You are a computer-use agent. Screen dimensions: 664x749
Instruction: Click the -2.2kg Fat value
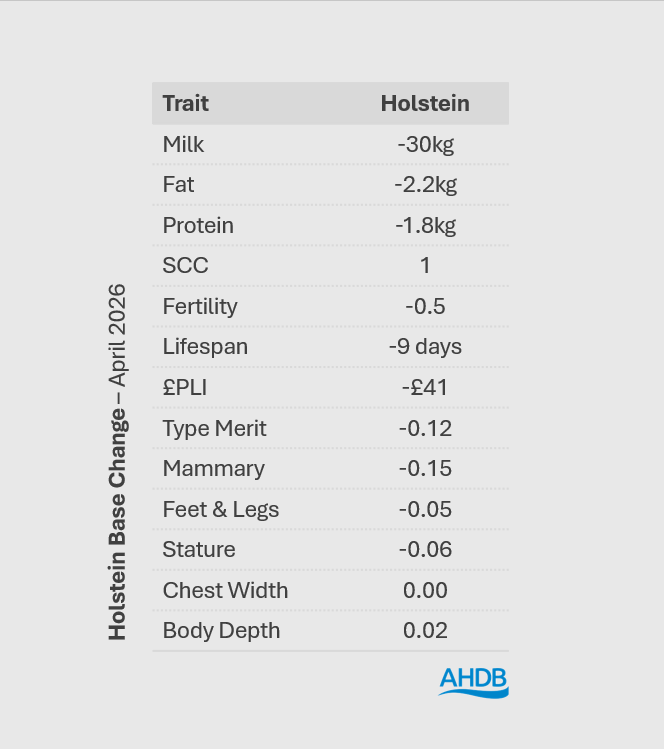(425, 185)
